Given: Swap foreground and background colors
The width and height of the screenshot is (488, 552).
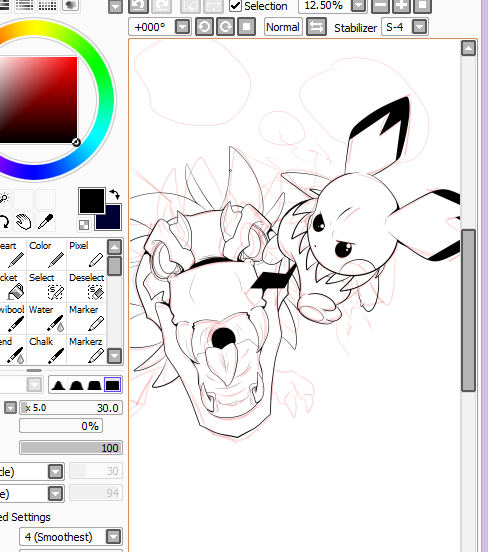Looking at the screenshot, I should (115, 194).
